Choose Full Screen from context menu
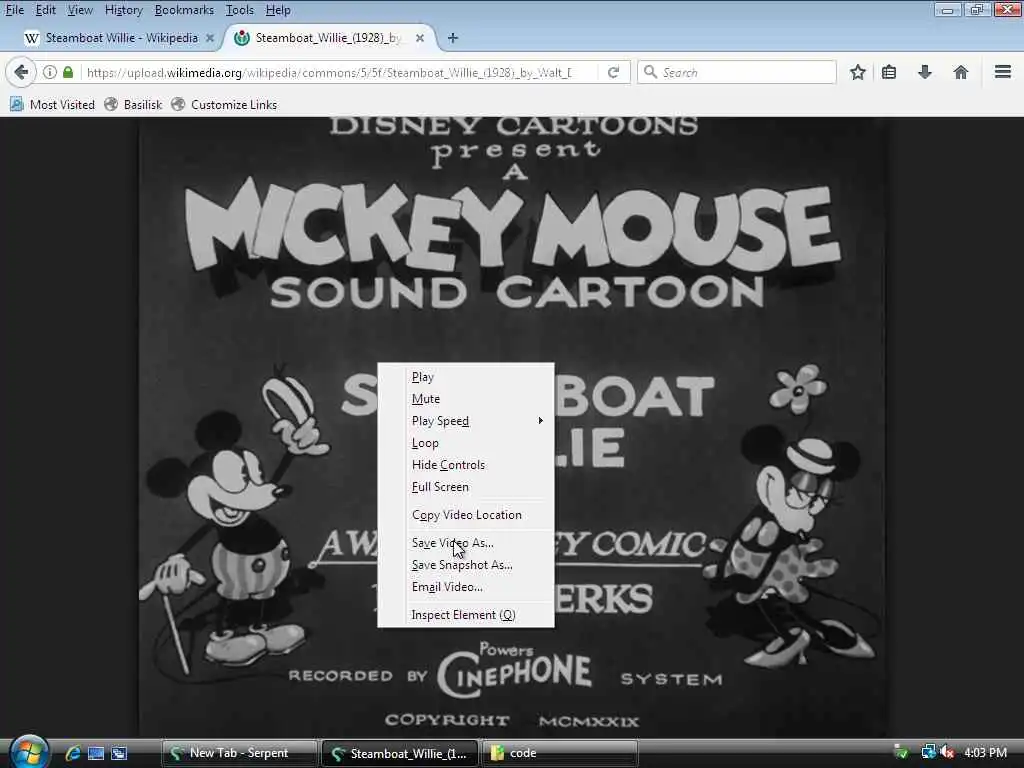 coord(466,487)
